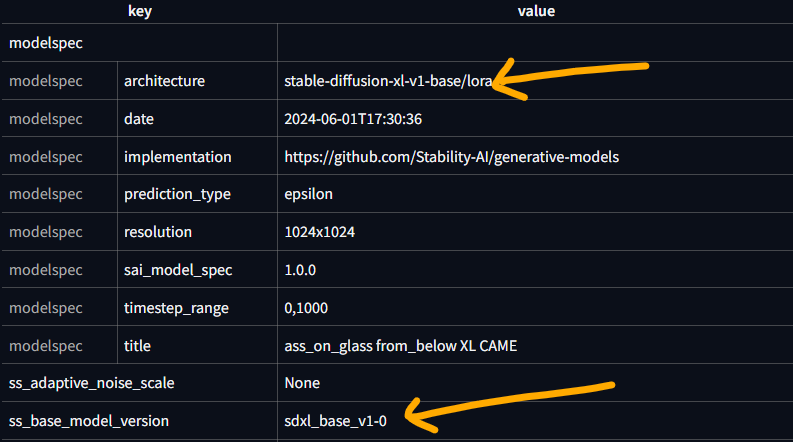Select the epsilon value

[309, 194]
